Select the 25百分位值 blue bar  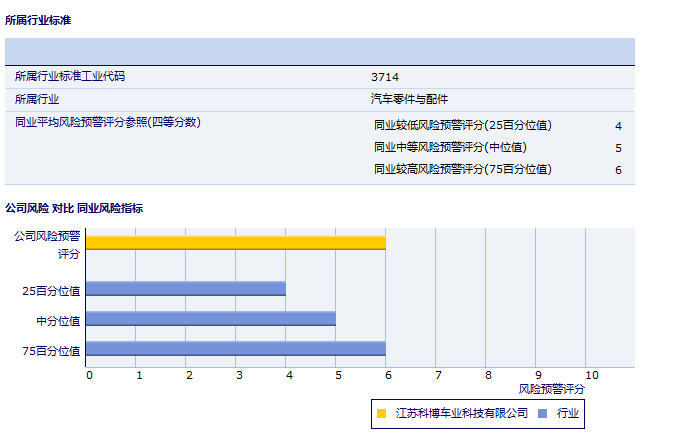[186, 289]
